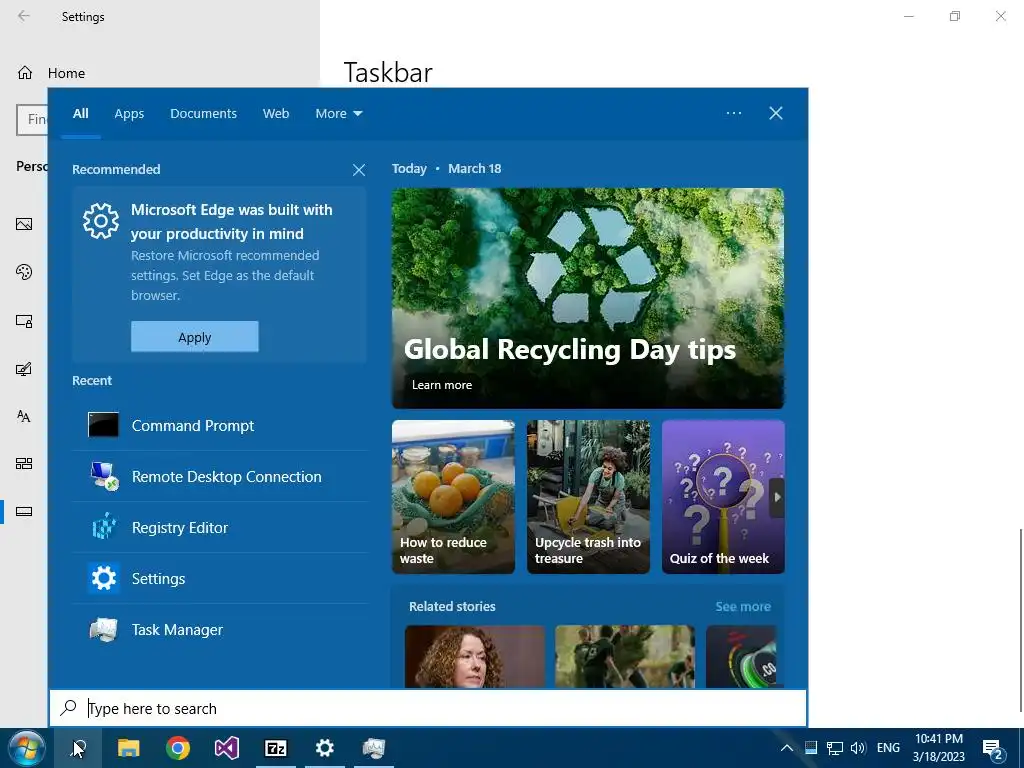Open search panel options ellipsis
This screenshot has height=768, width=1024.
tap(734, 113)
